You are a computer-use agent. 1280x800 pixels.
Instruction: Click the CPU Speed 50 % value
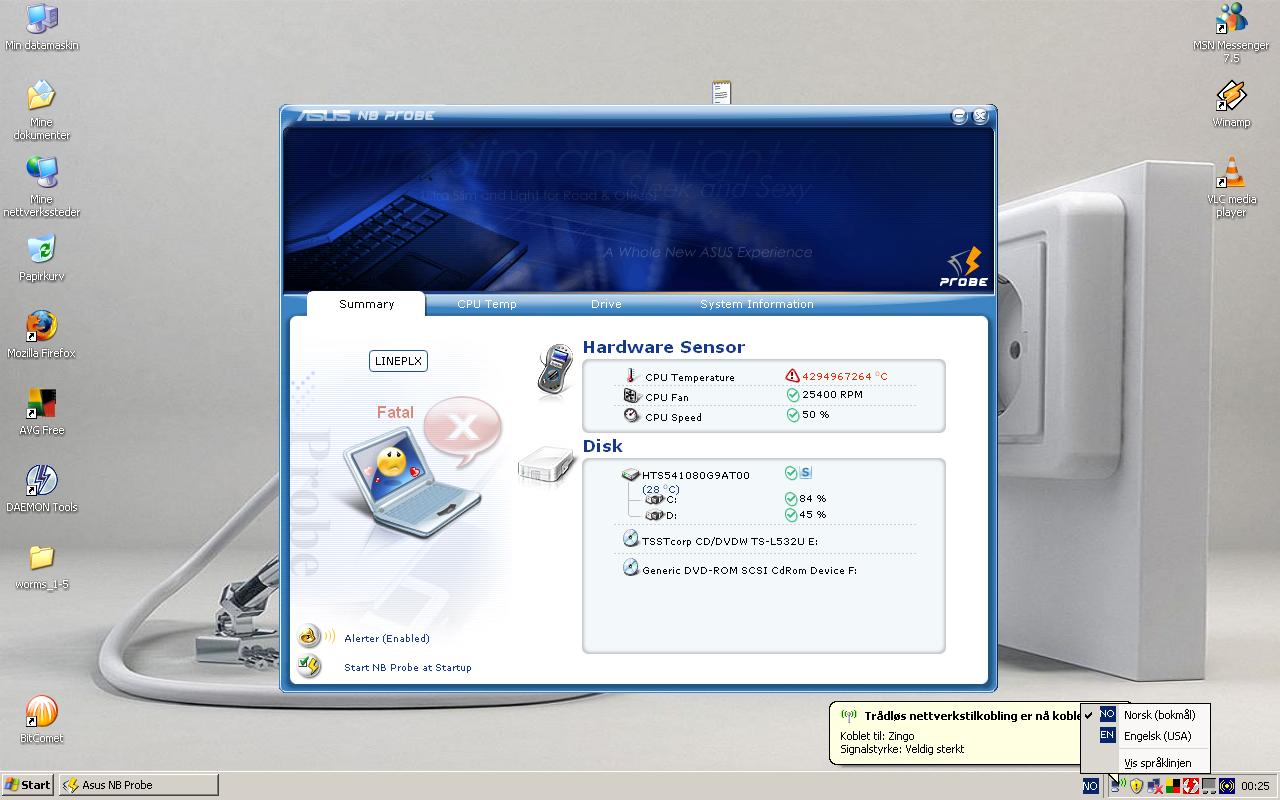pyautogui.click(x=815, y=415)
